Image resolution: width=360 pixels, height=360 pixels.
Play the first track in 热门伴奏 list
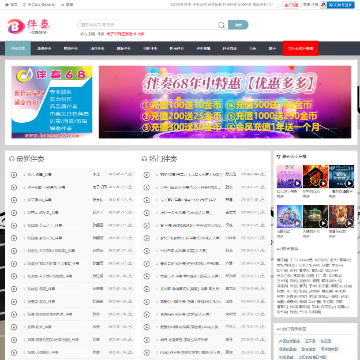coord(147,175)
